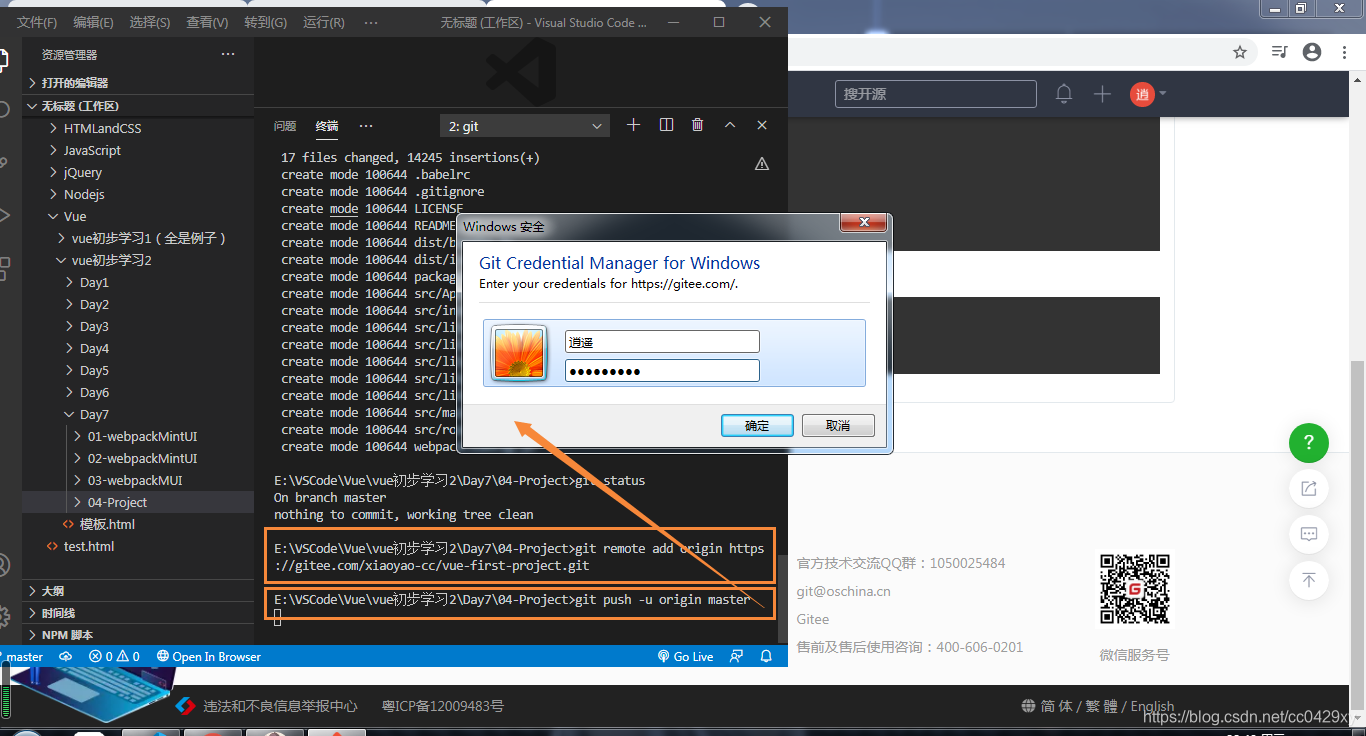Open Gitee notification bell
Viewport: 1366px width, 736px height.
click(1064, 93)
